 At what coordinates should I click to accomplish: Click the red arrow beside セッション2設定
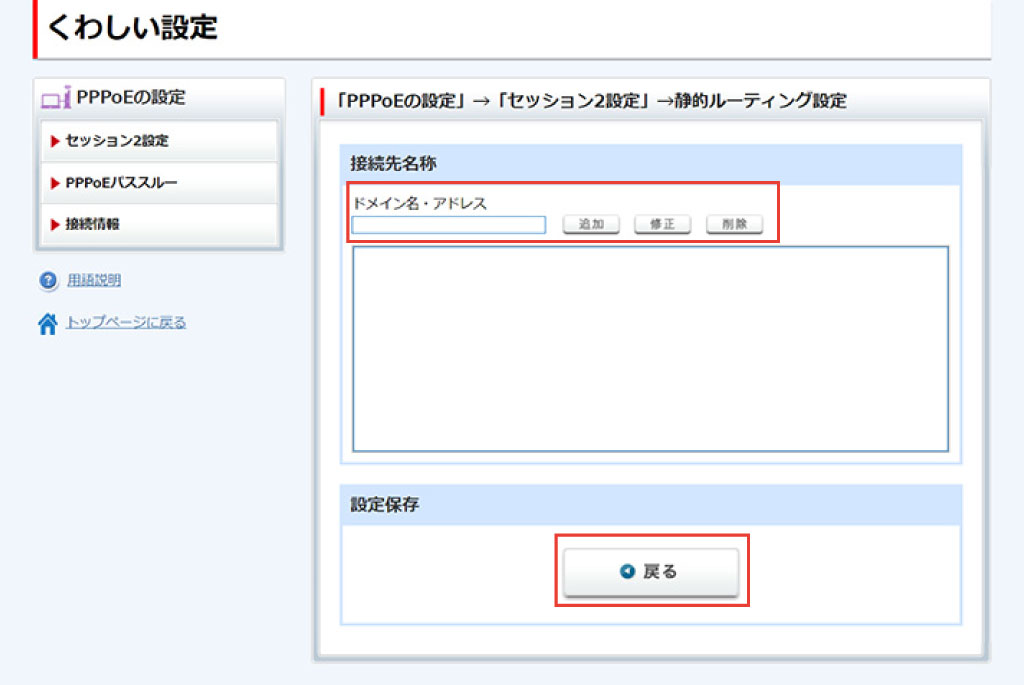coord(55,141)
